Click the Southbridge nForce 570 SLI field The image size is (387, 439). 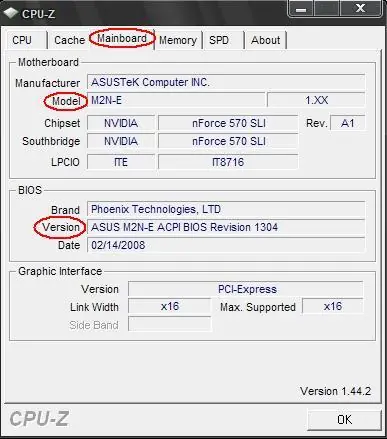228,141
